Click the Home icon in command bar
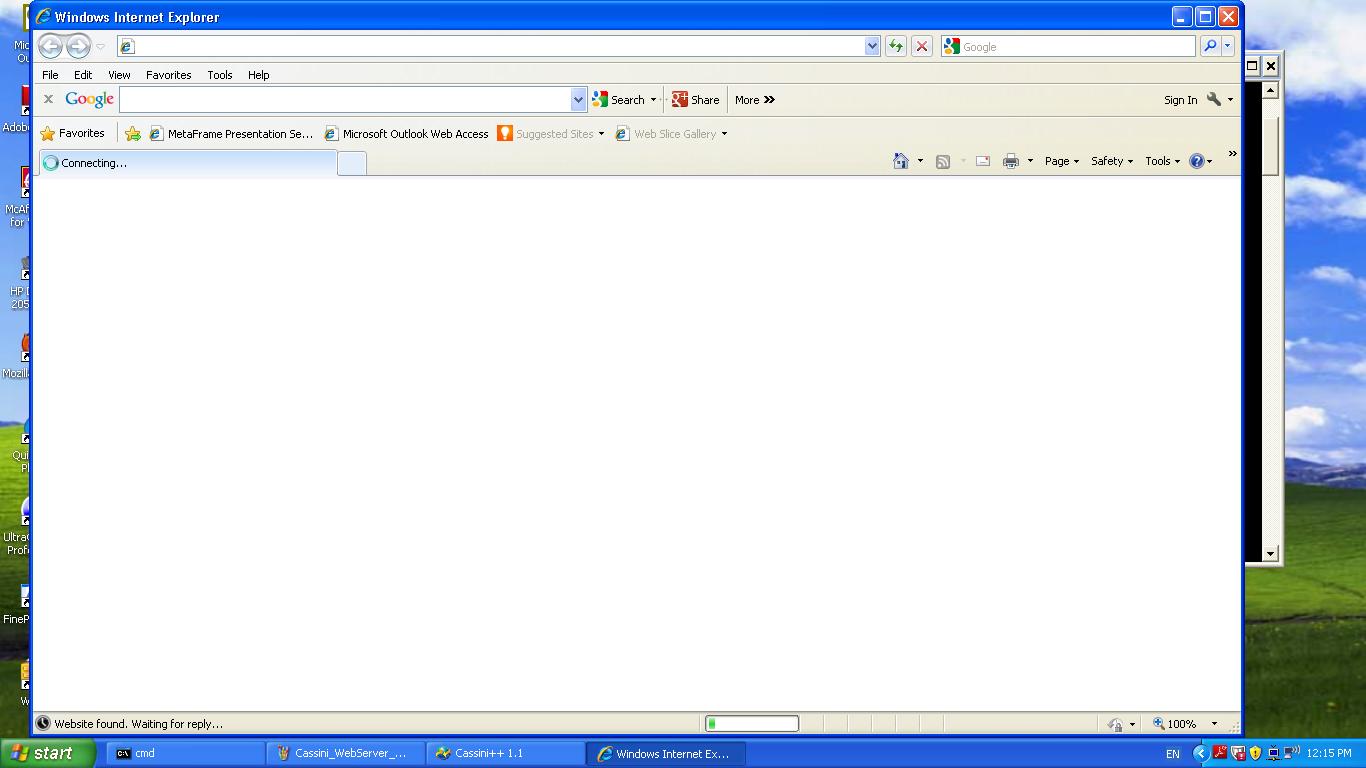 (901, 161)
